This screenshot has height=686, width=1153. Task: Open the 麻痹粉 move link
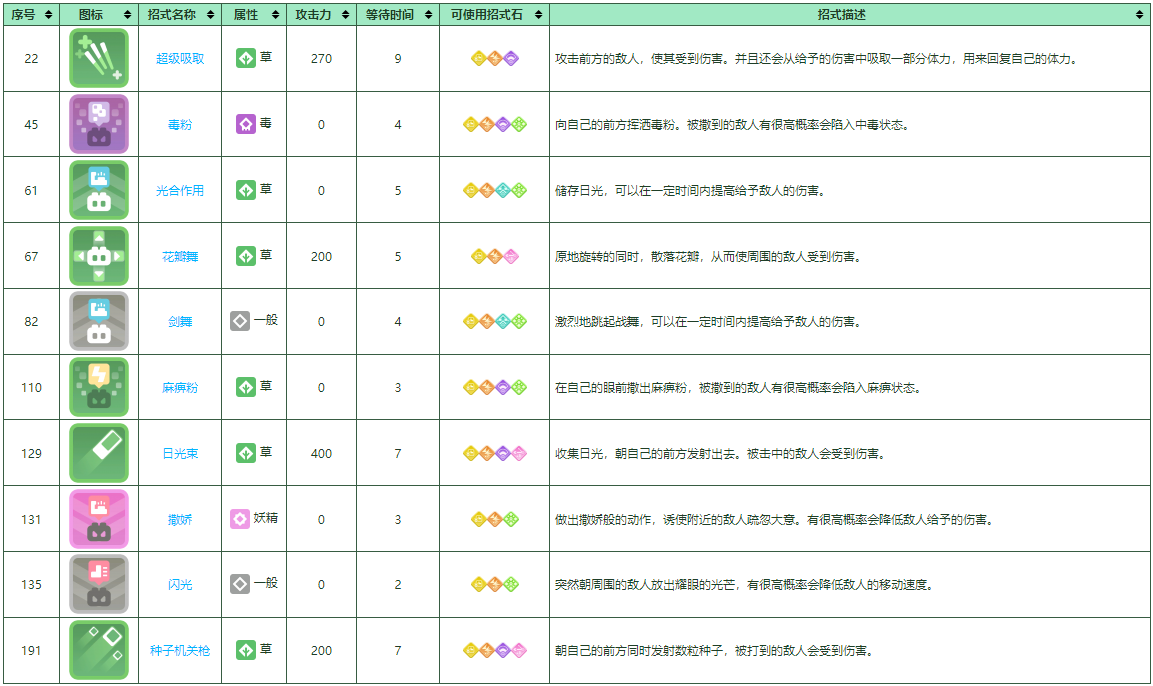(180, 387)
